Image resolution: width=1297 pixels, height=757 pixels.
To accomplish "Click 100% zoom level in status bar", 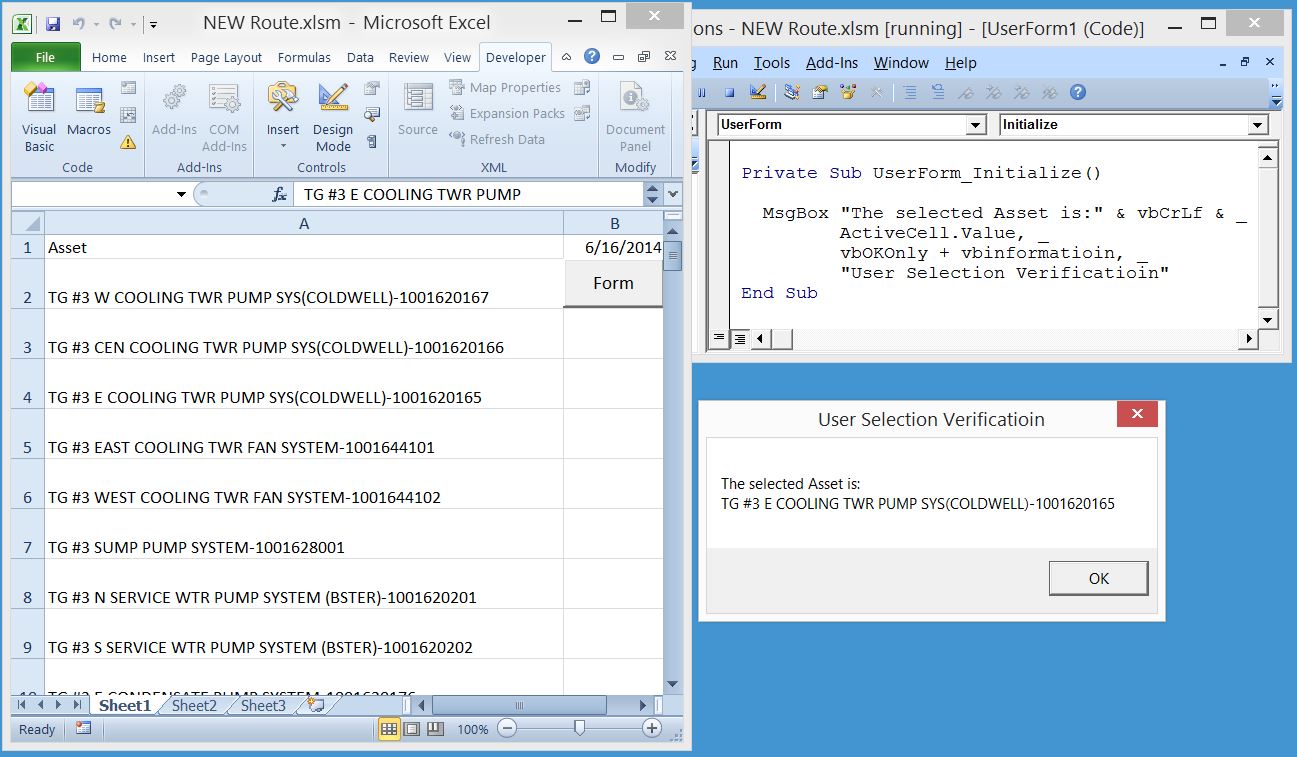I will [x=472, y=730].
